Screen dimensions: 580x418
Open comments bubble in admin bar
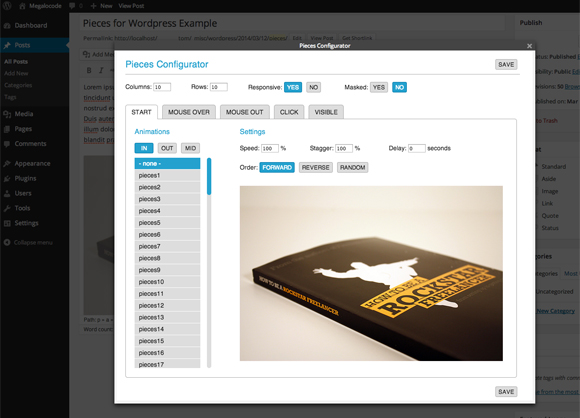(72, 6)
